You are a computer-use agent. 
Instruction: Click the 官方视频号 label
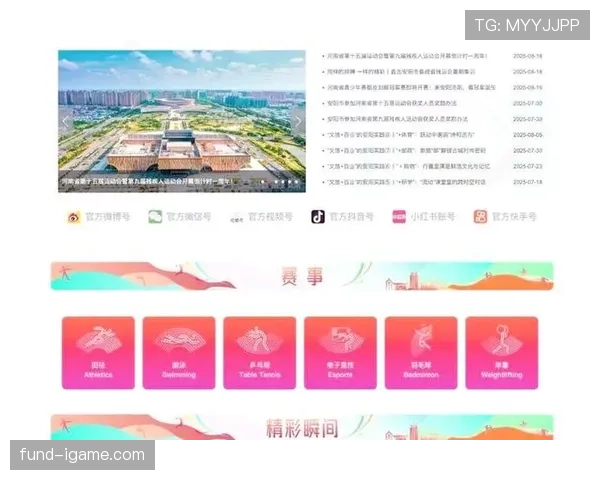(x=271, y=217)
